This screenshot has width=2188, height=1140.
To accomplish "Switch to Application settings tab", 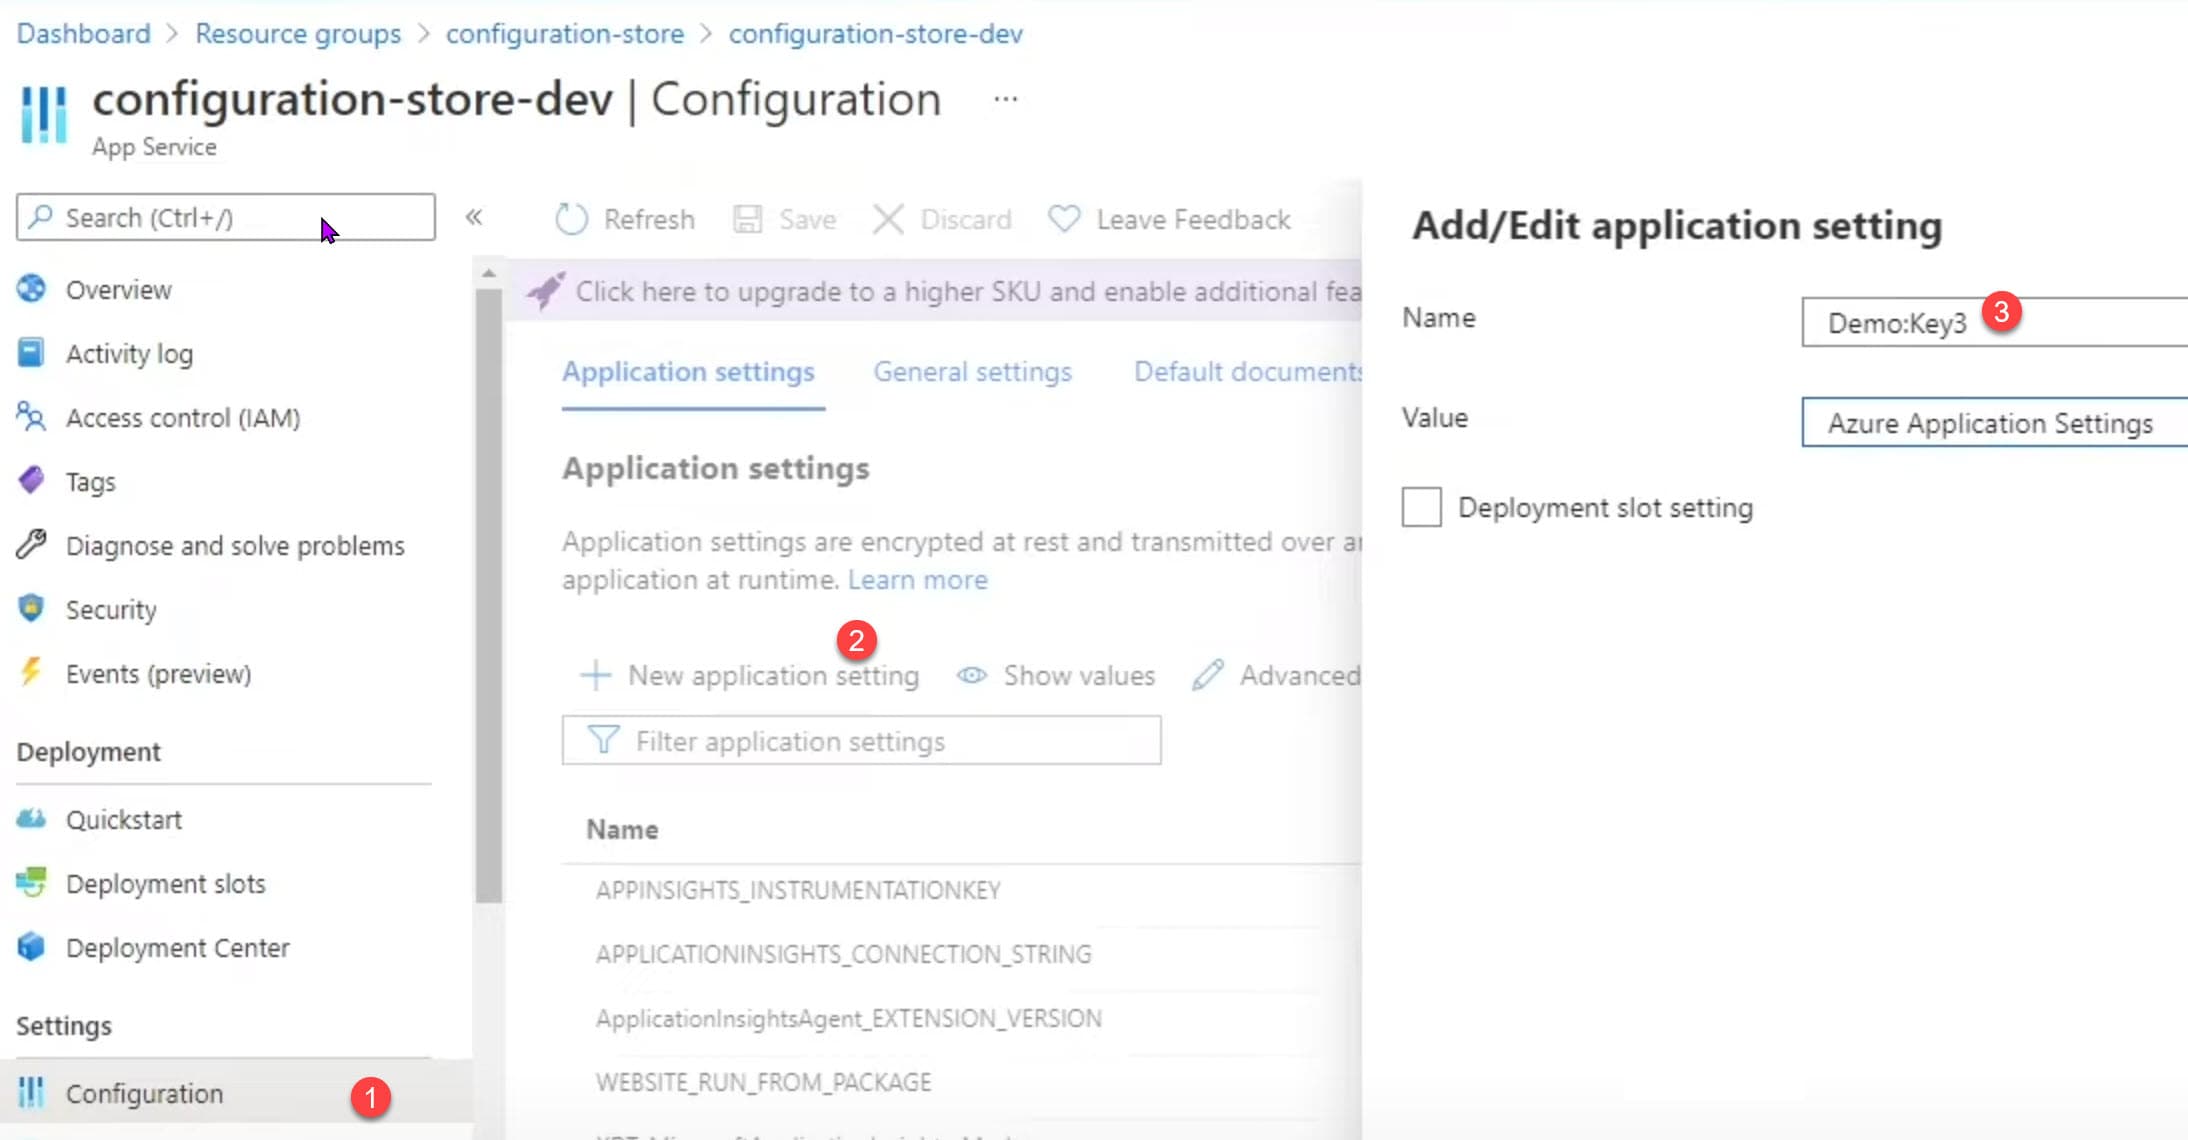I will pos(688,372).
